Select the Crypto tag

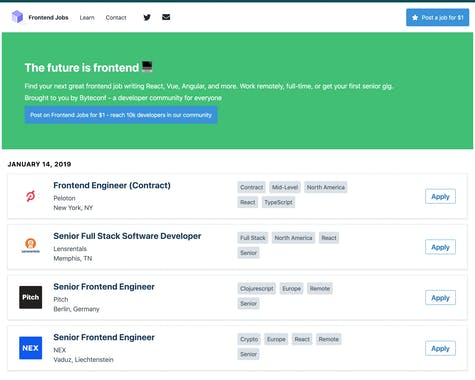point(249,339)
